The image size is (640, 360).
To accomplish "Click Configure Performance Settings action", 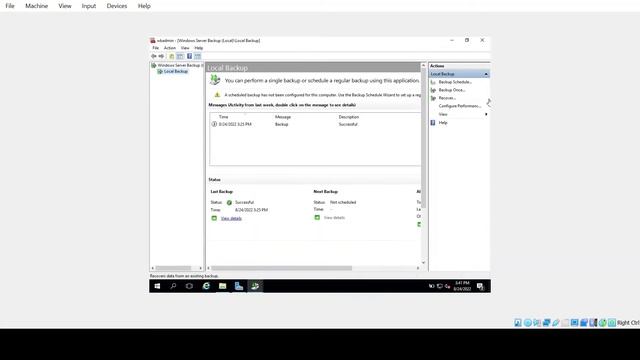I will coord(460,106).
